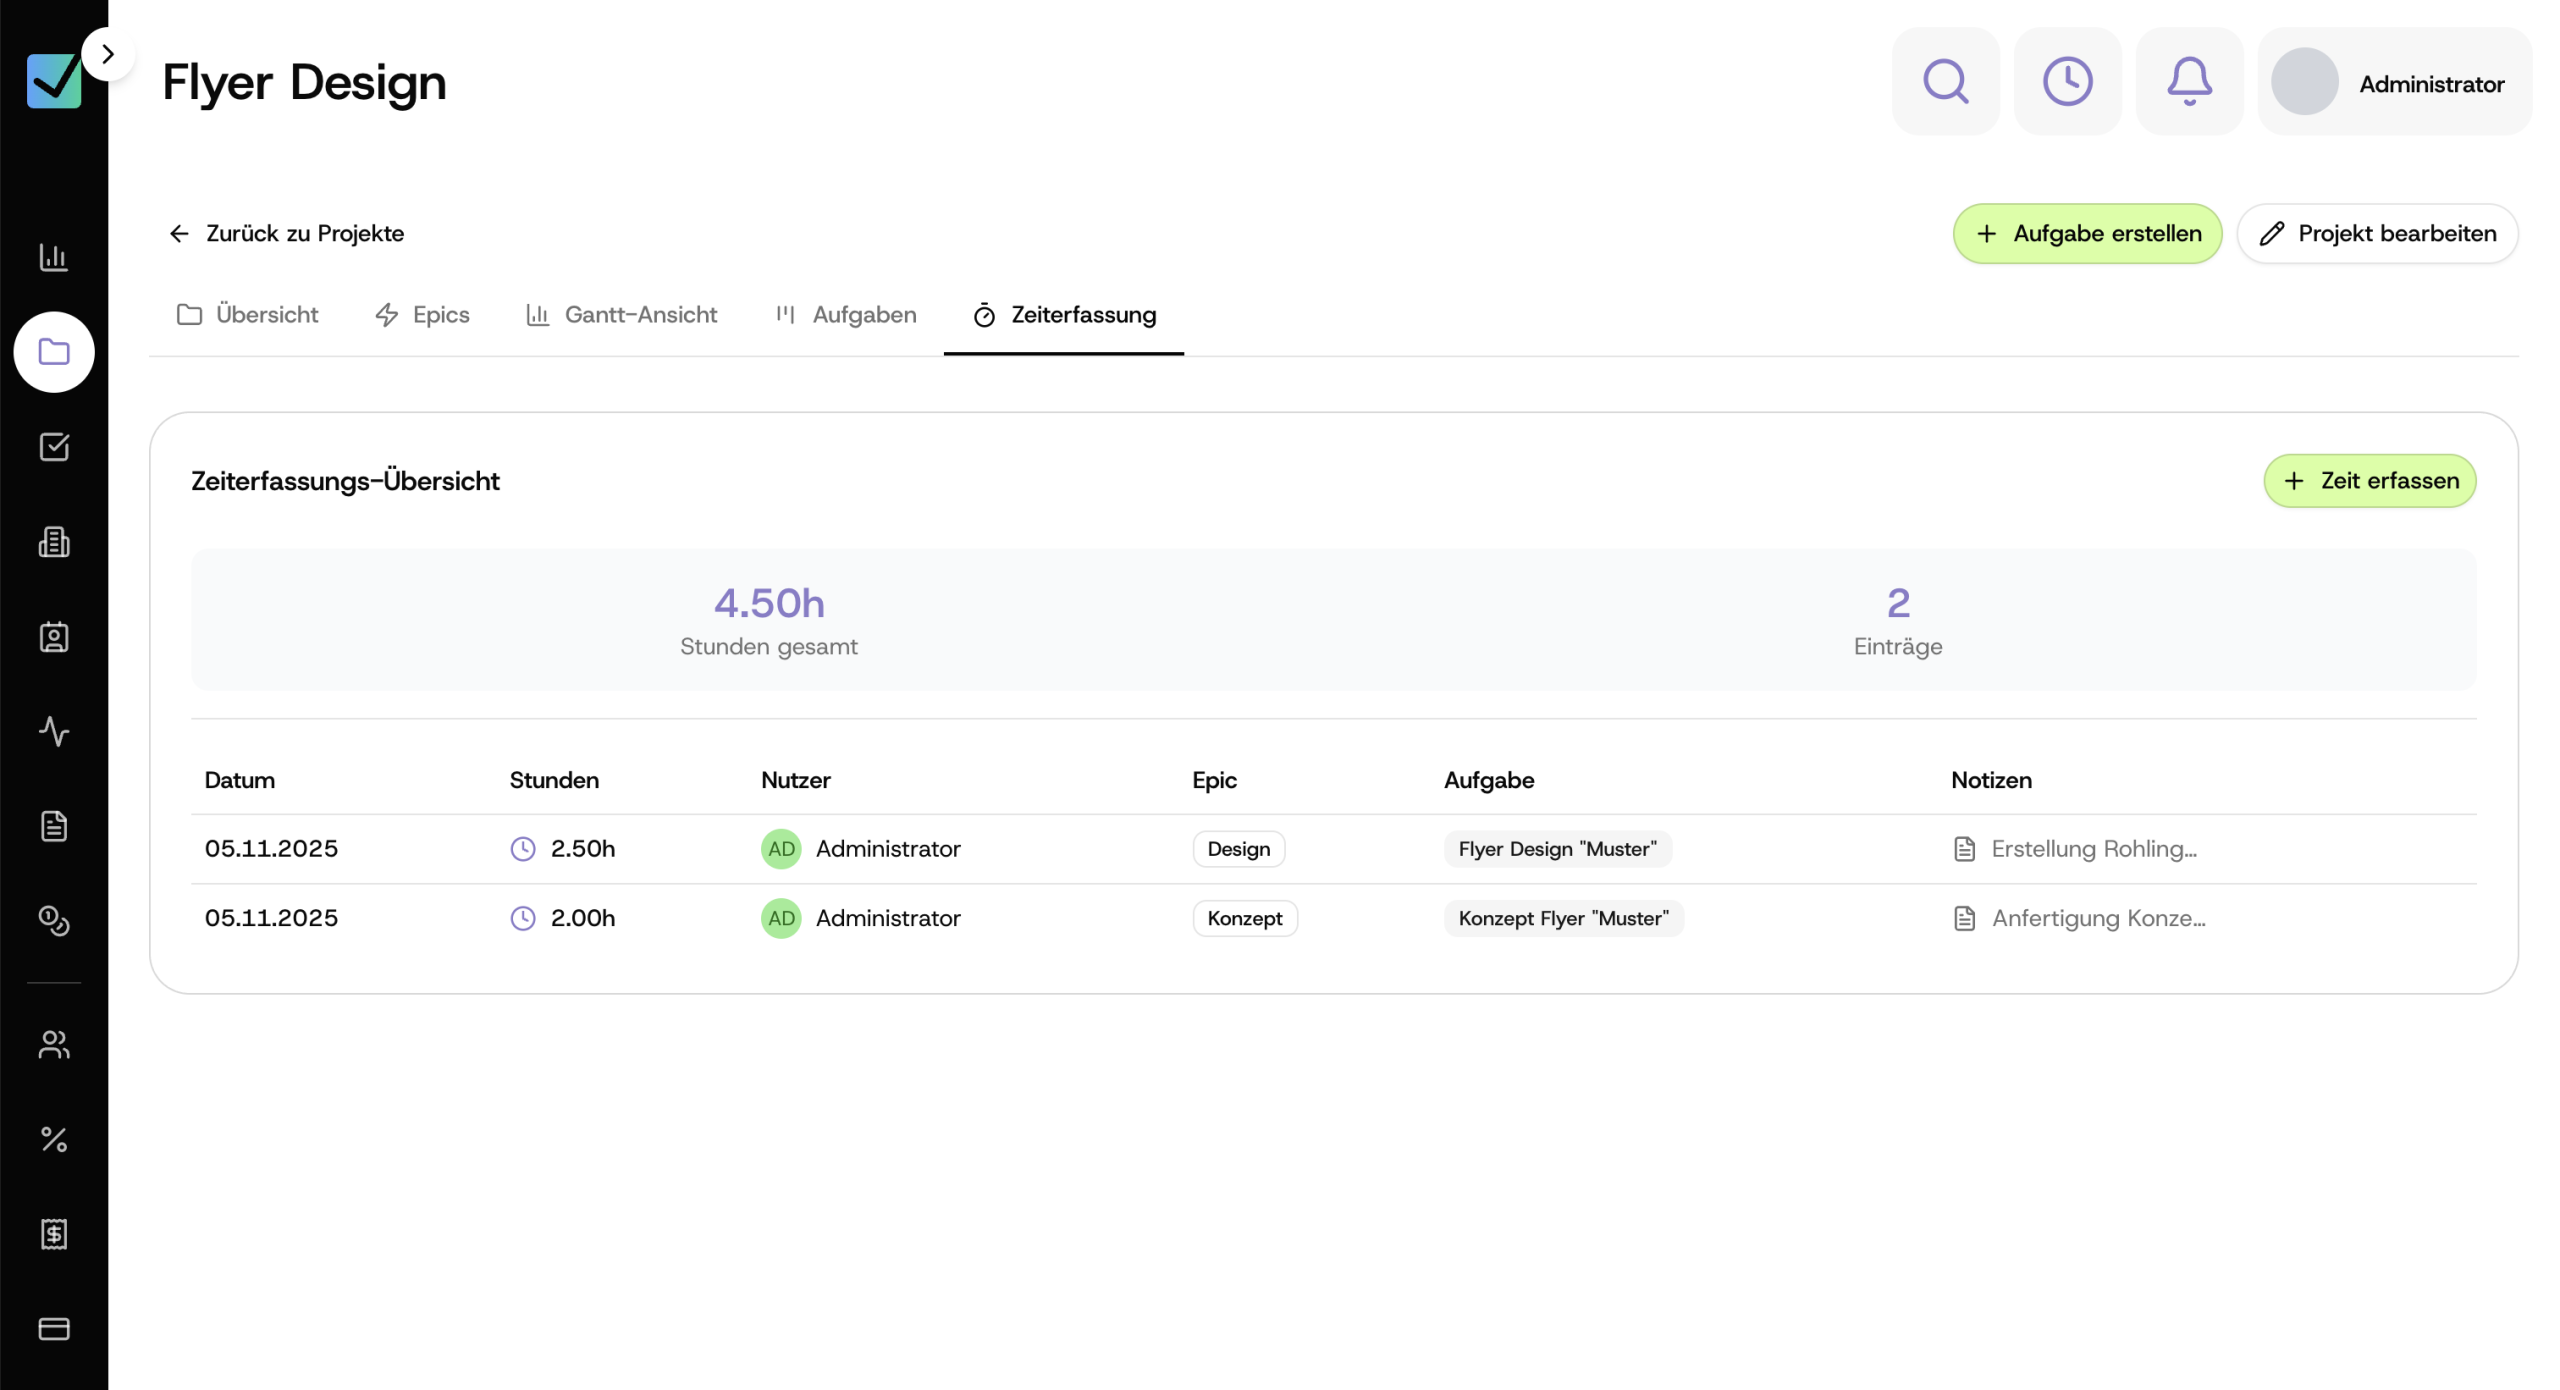
Task: Open the activity pulse sidebar icon
Action: pyautogui.click(x=54, y=731)
